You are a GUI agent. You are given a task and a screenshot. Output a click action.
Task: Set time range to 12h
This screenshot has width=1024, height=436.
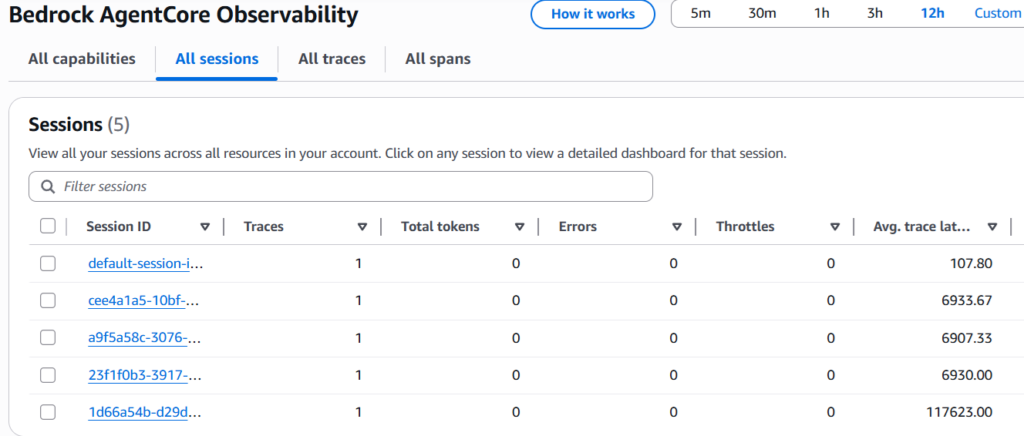click(933, 14)
